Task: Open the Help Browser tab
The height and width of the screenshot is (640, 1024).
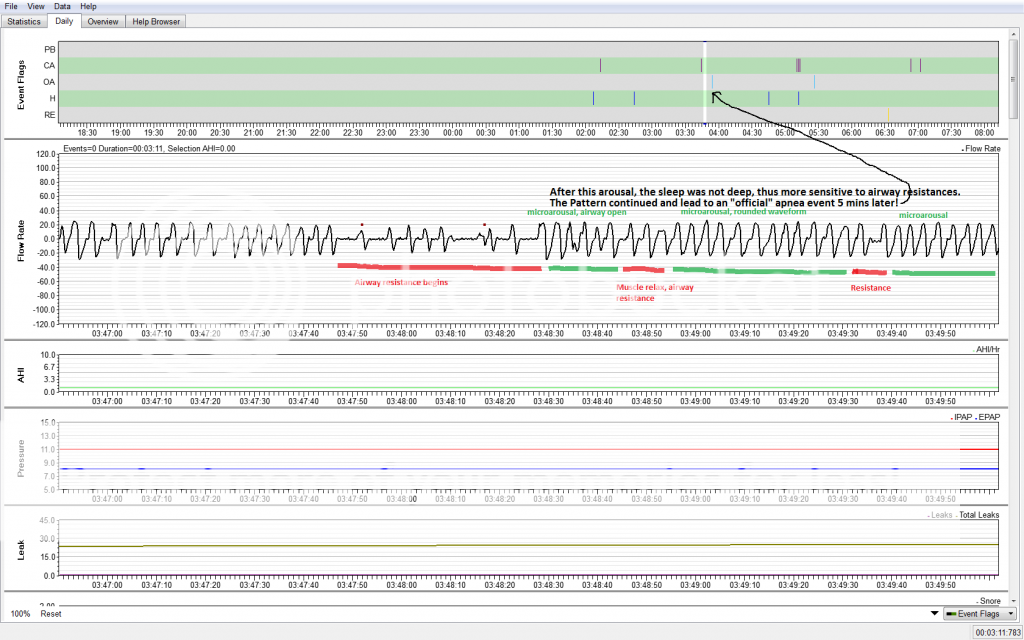Action: [155, 21]
